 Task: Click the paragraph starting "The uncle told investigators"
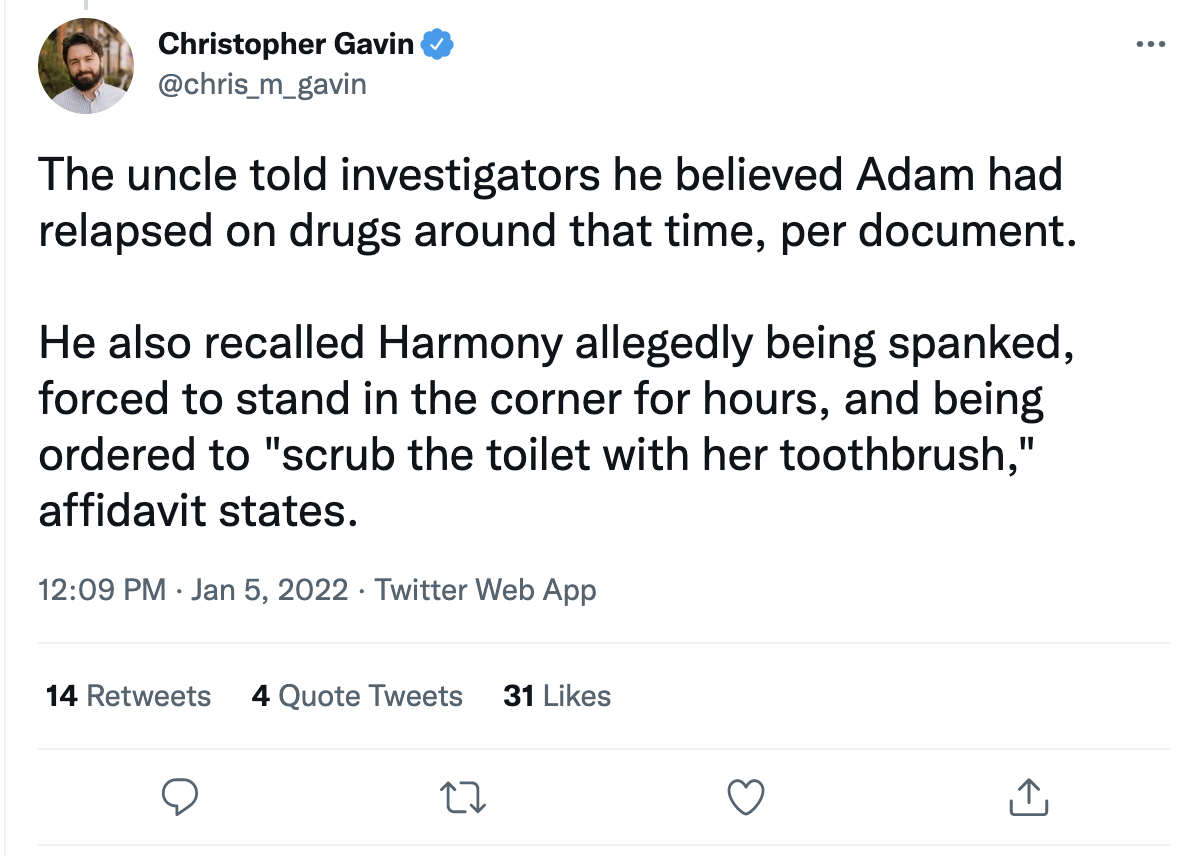click(x=550, y=203)
